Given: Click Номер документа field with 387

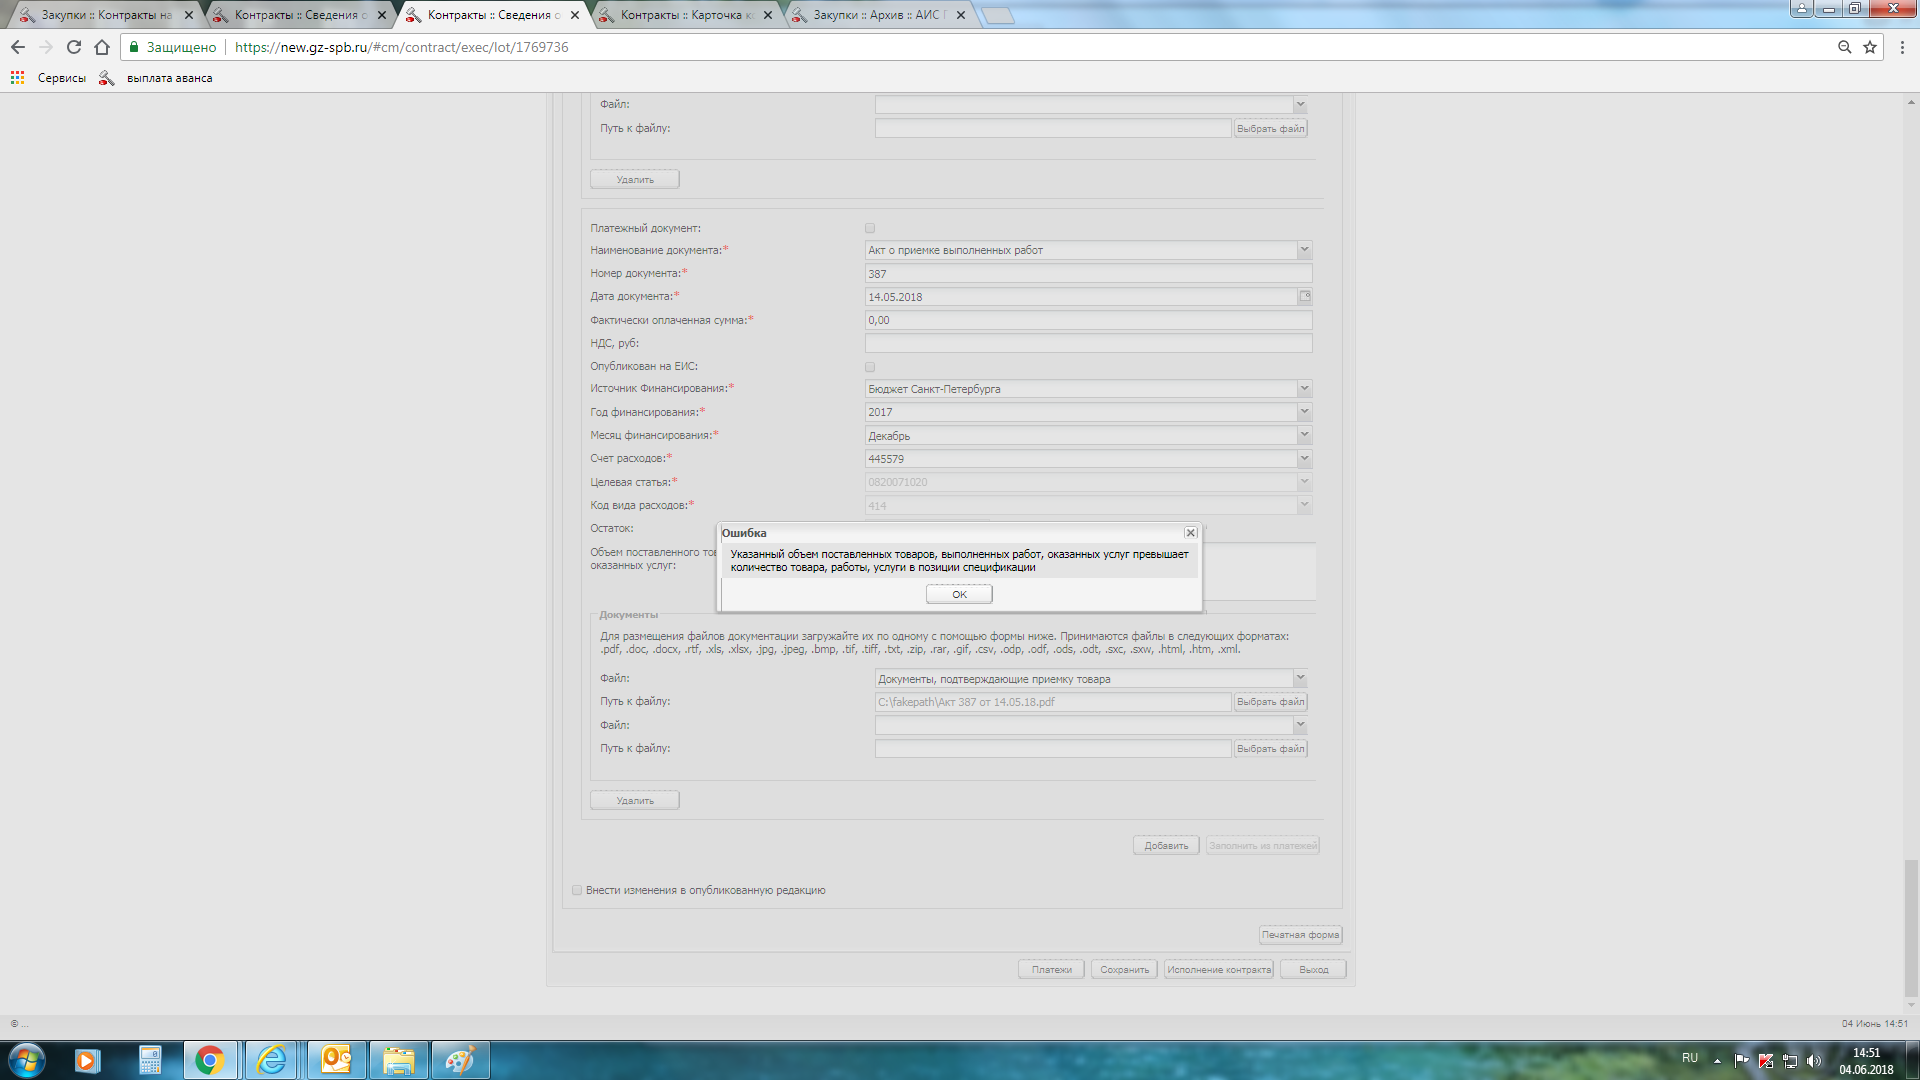Looking at the screenshot, I should 1088,273.
